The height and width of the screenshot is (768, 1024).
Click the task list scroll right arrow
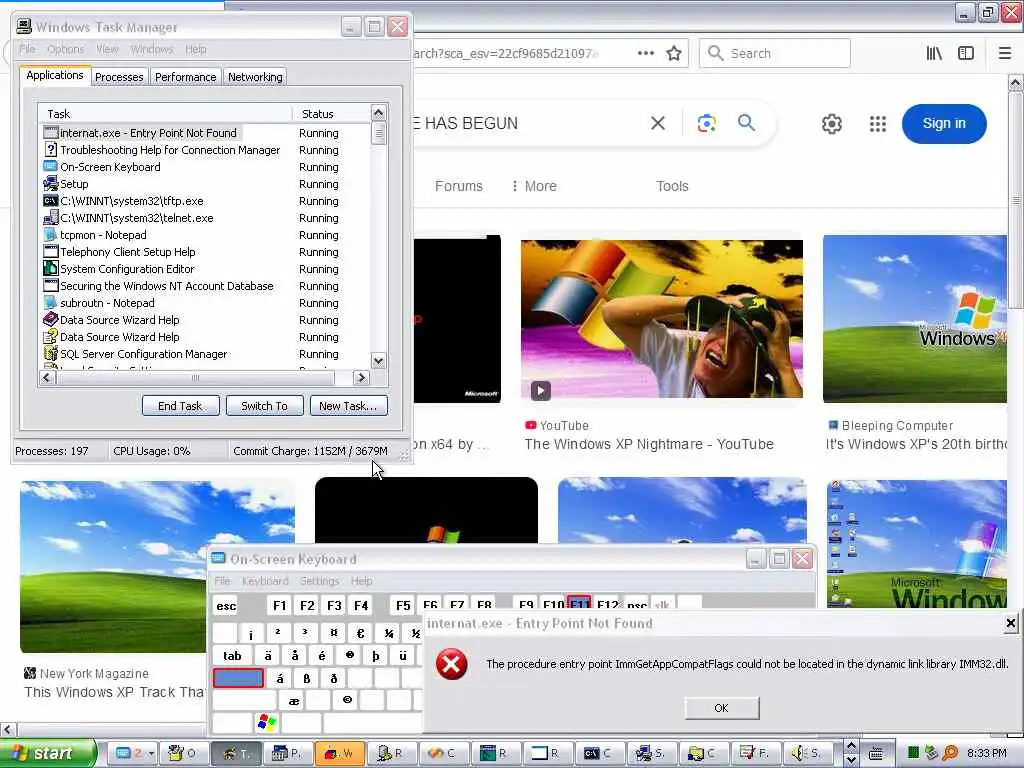click(360, 377)
